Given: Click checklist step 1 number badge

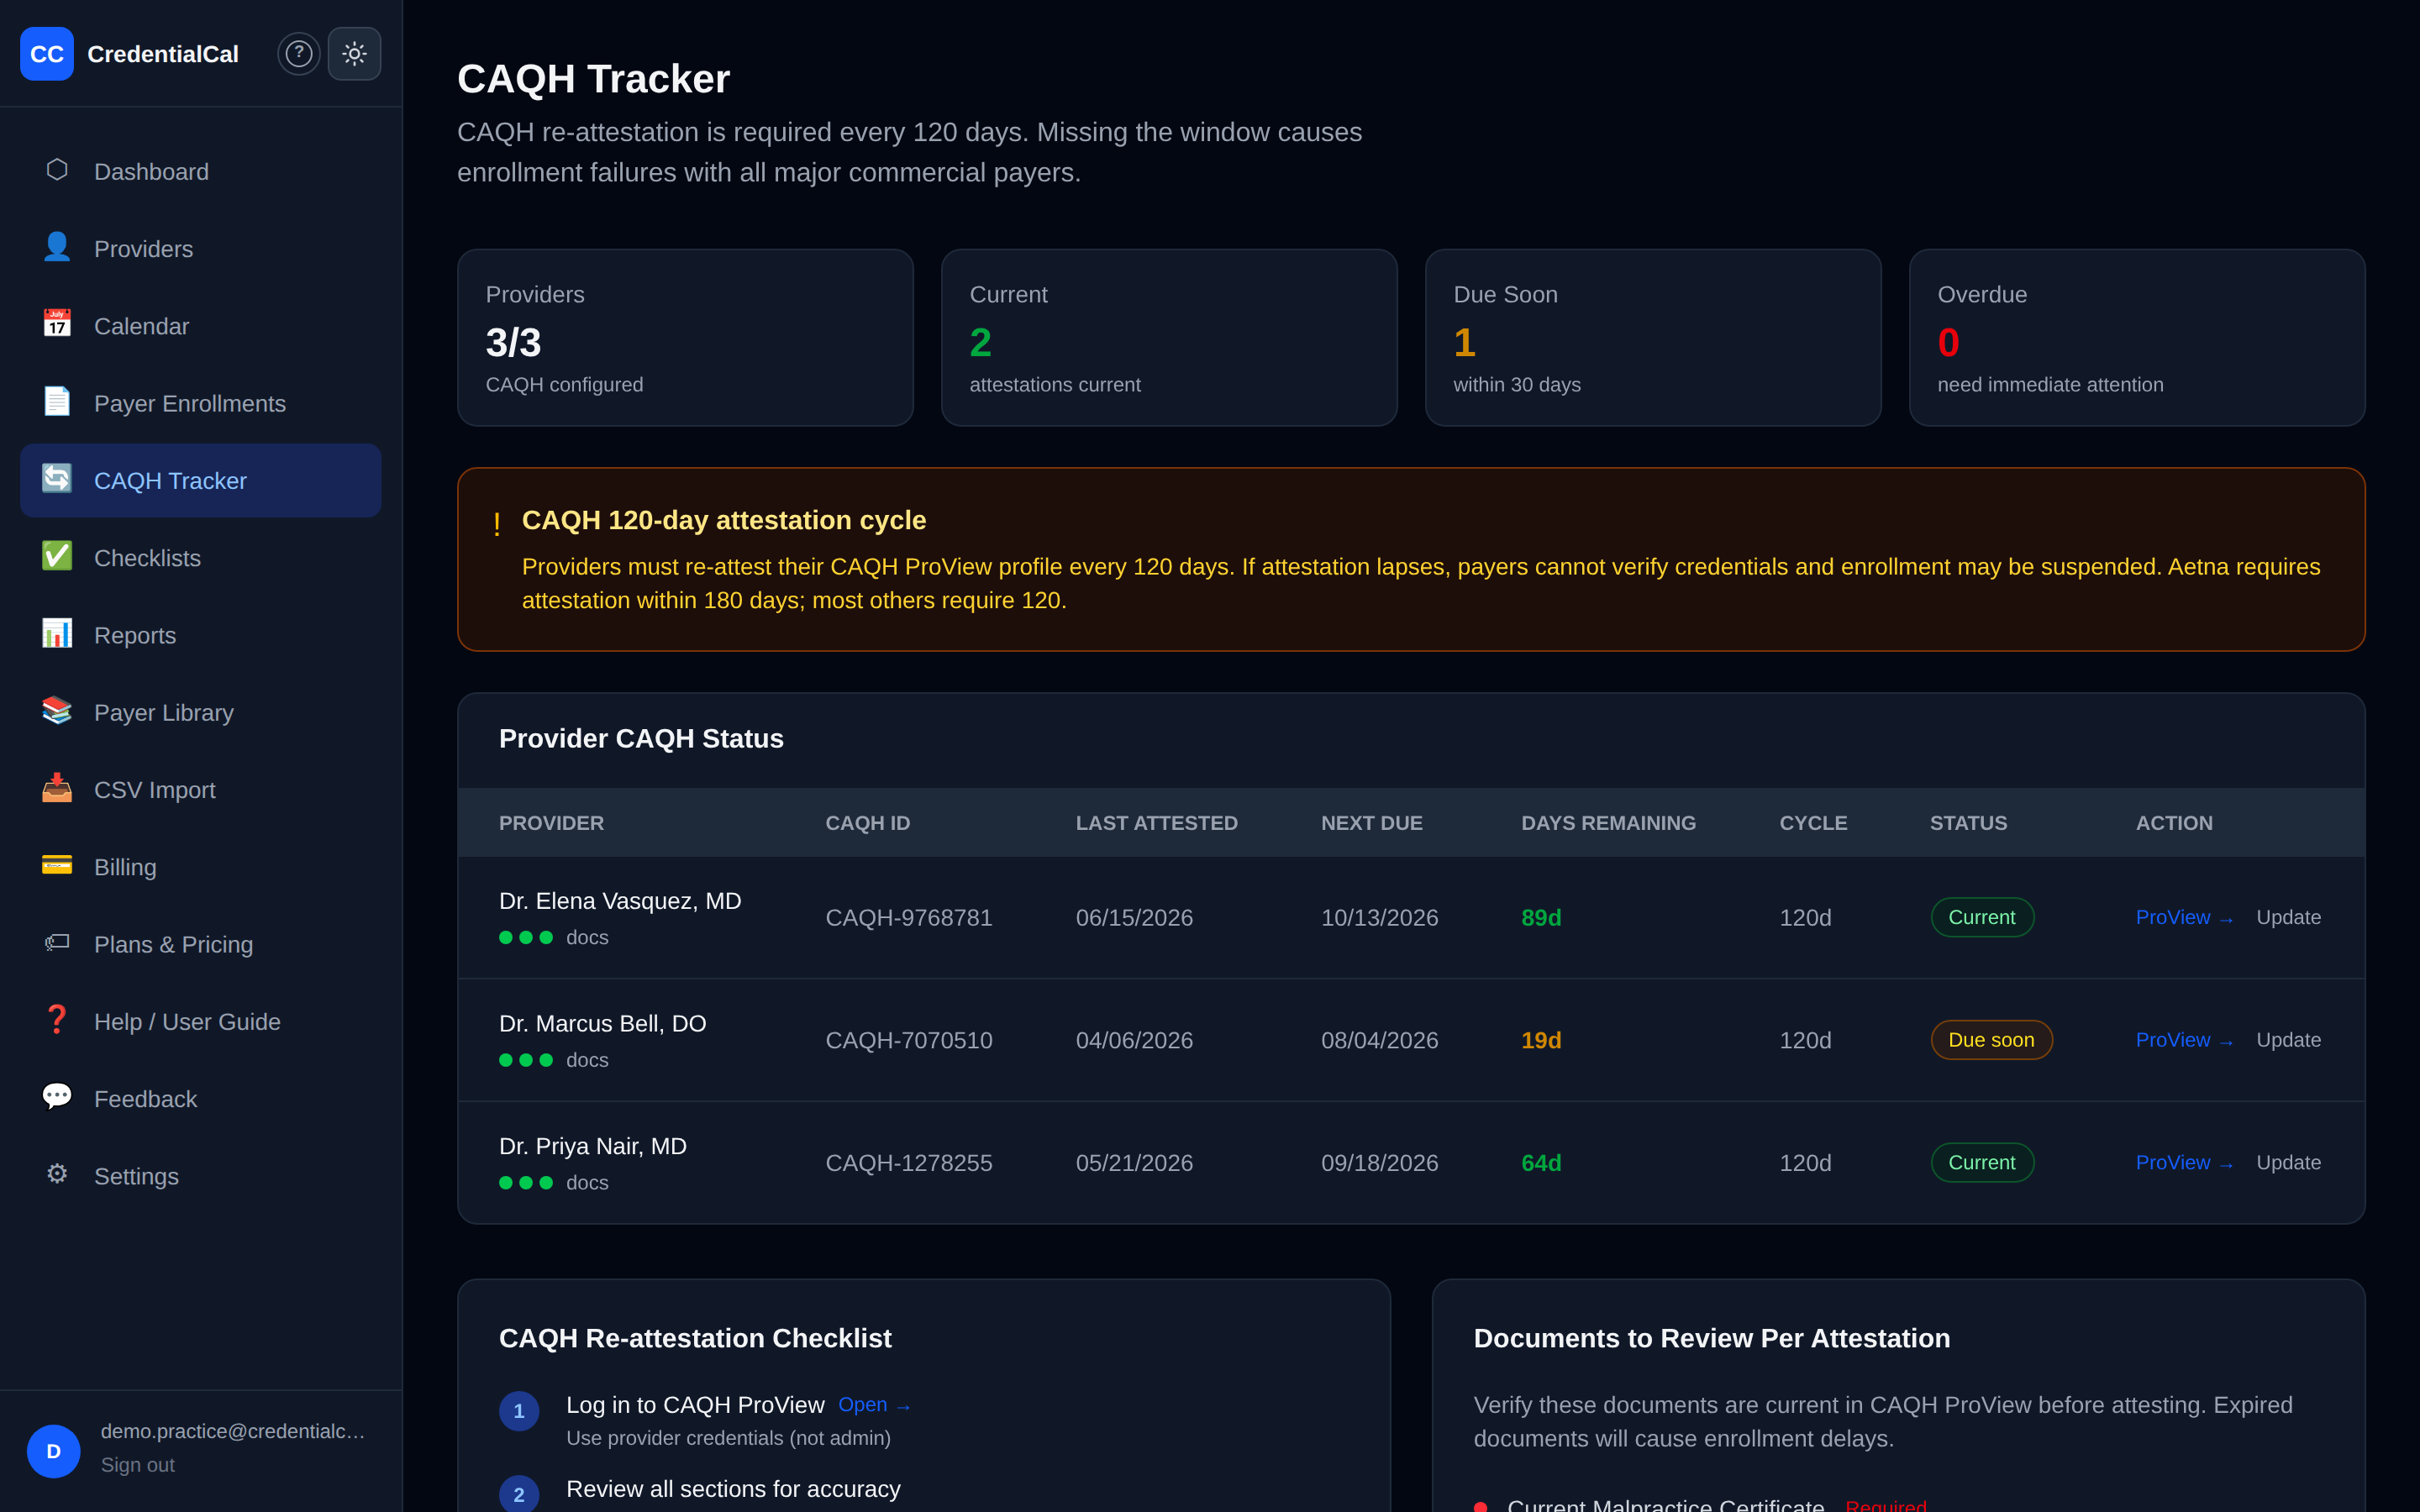Looking at the screenshot, I should (x=519, y=1411).
